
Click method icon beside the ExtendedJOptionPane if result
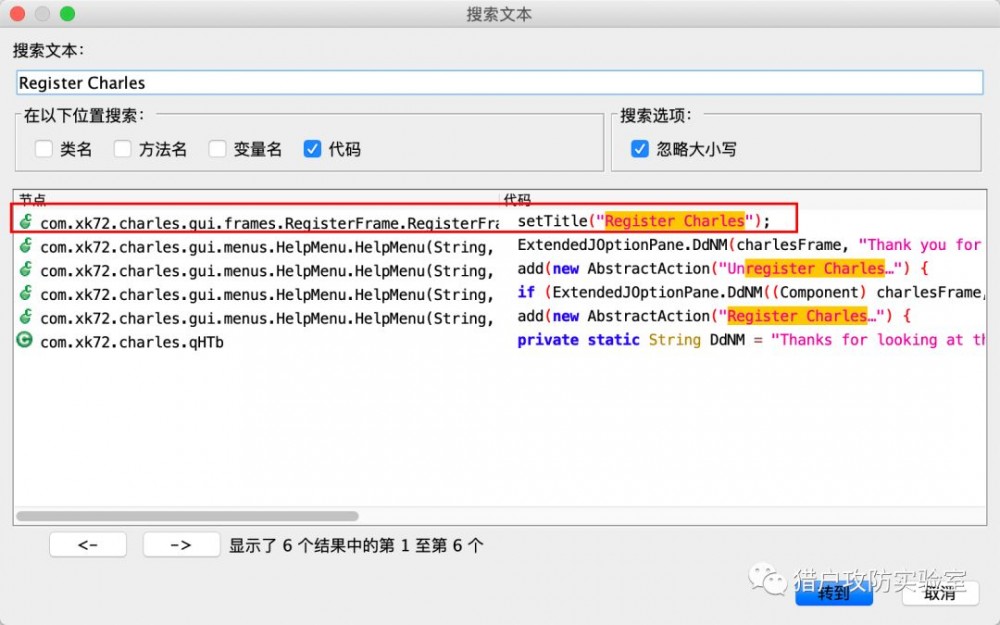point(26,293)
